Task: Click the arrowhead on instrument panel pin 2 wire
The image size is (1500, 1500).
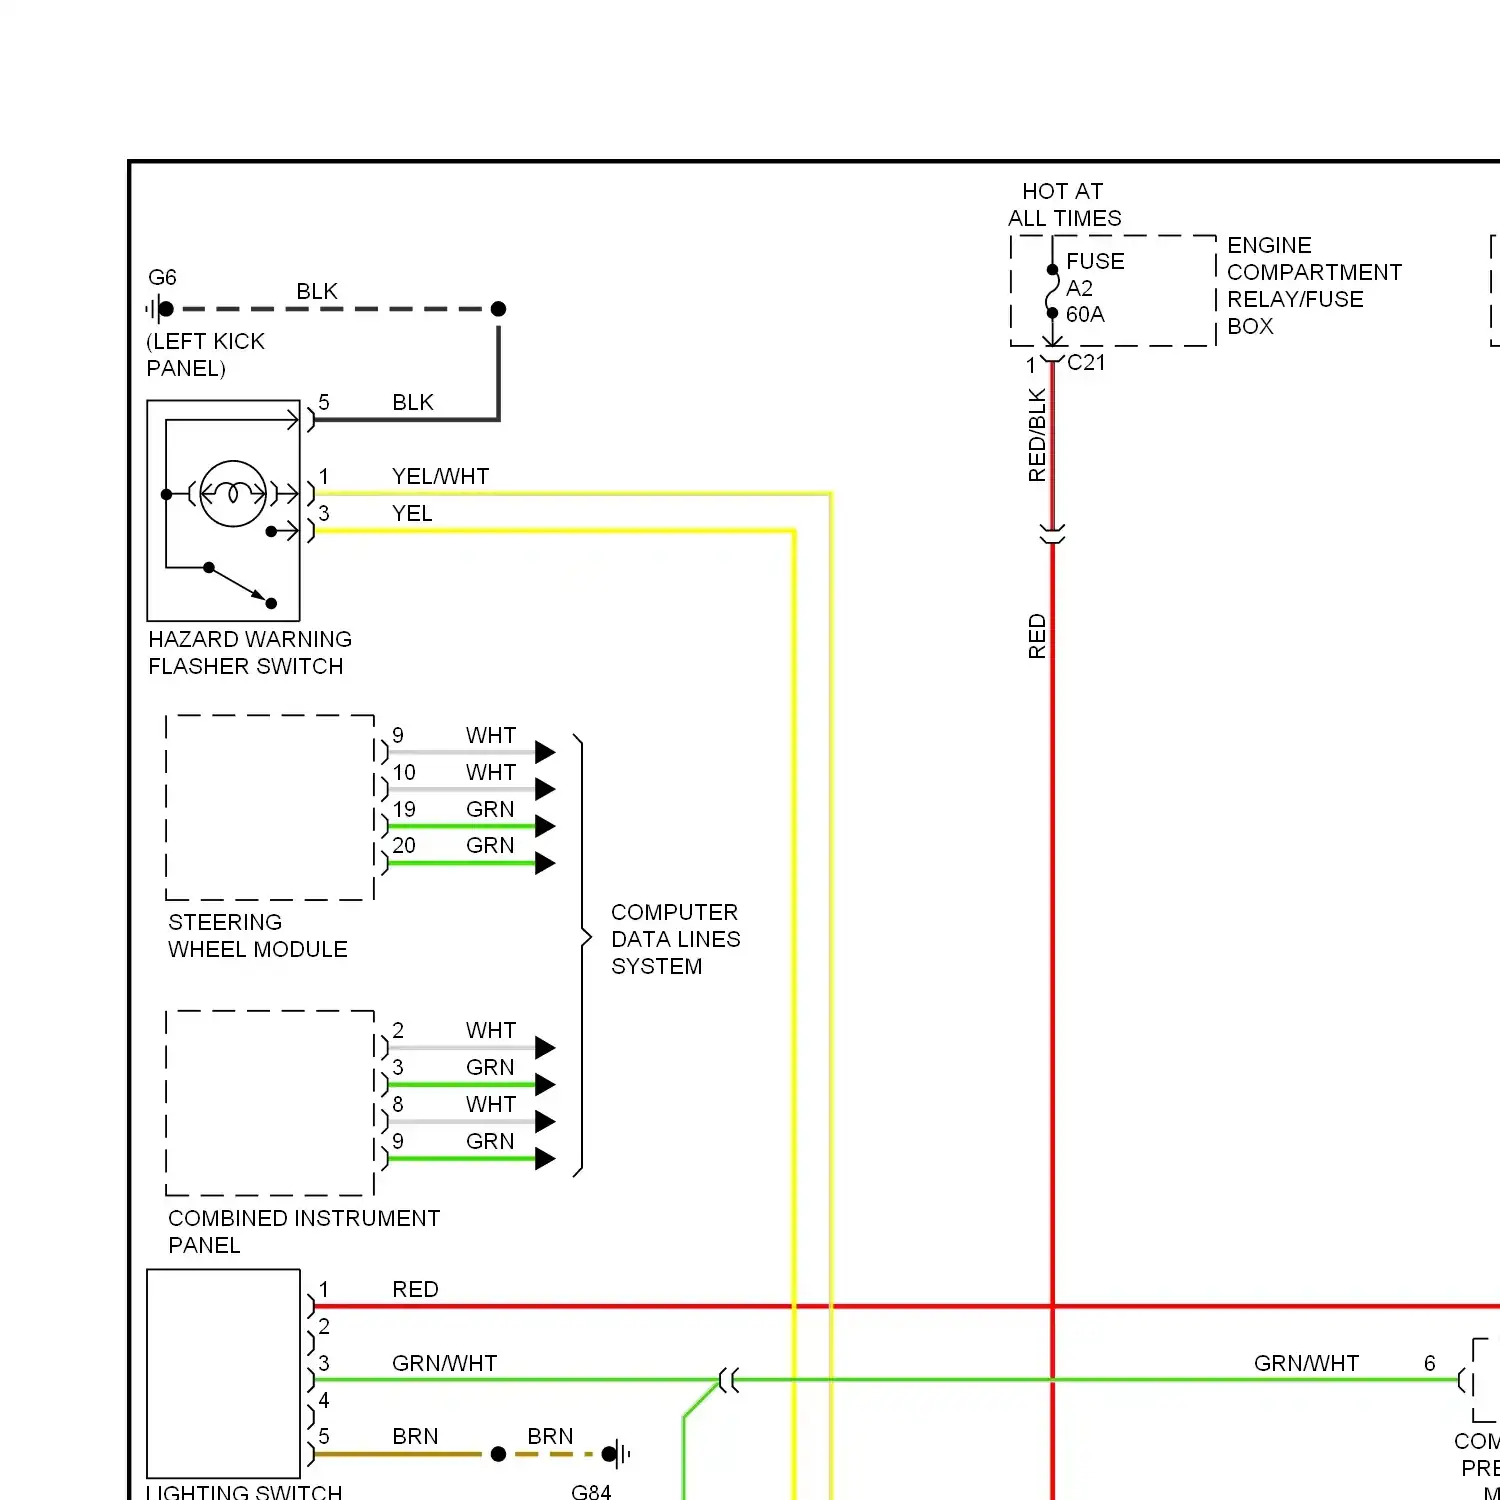Action: coord(545,1047)
